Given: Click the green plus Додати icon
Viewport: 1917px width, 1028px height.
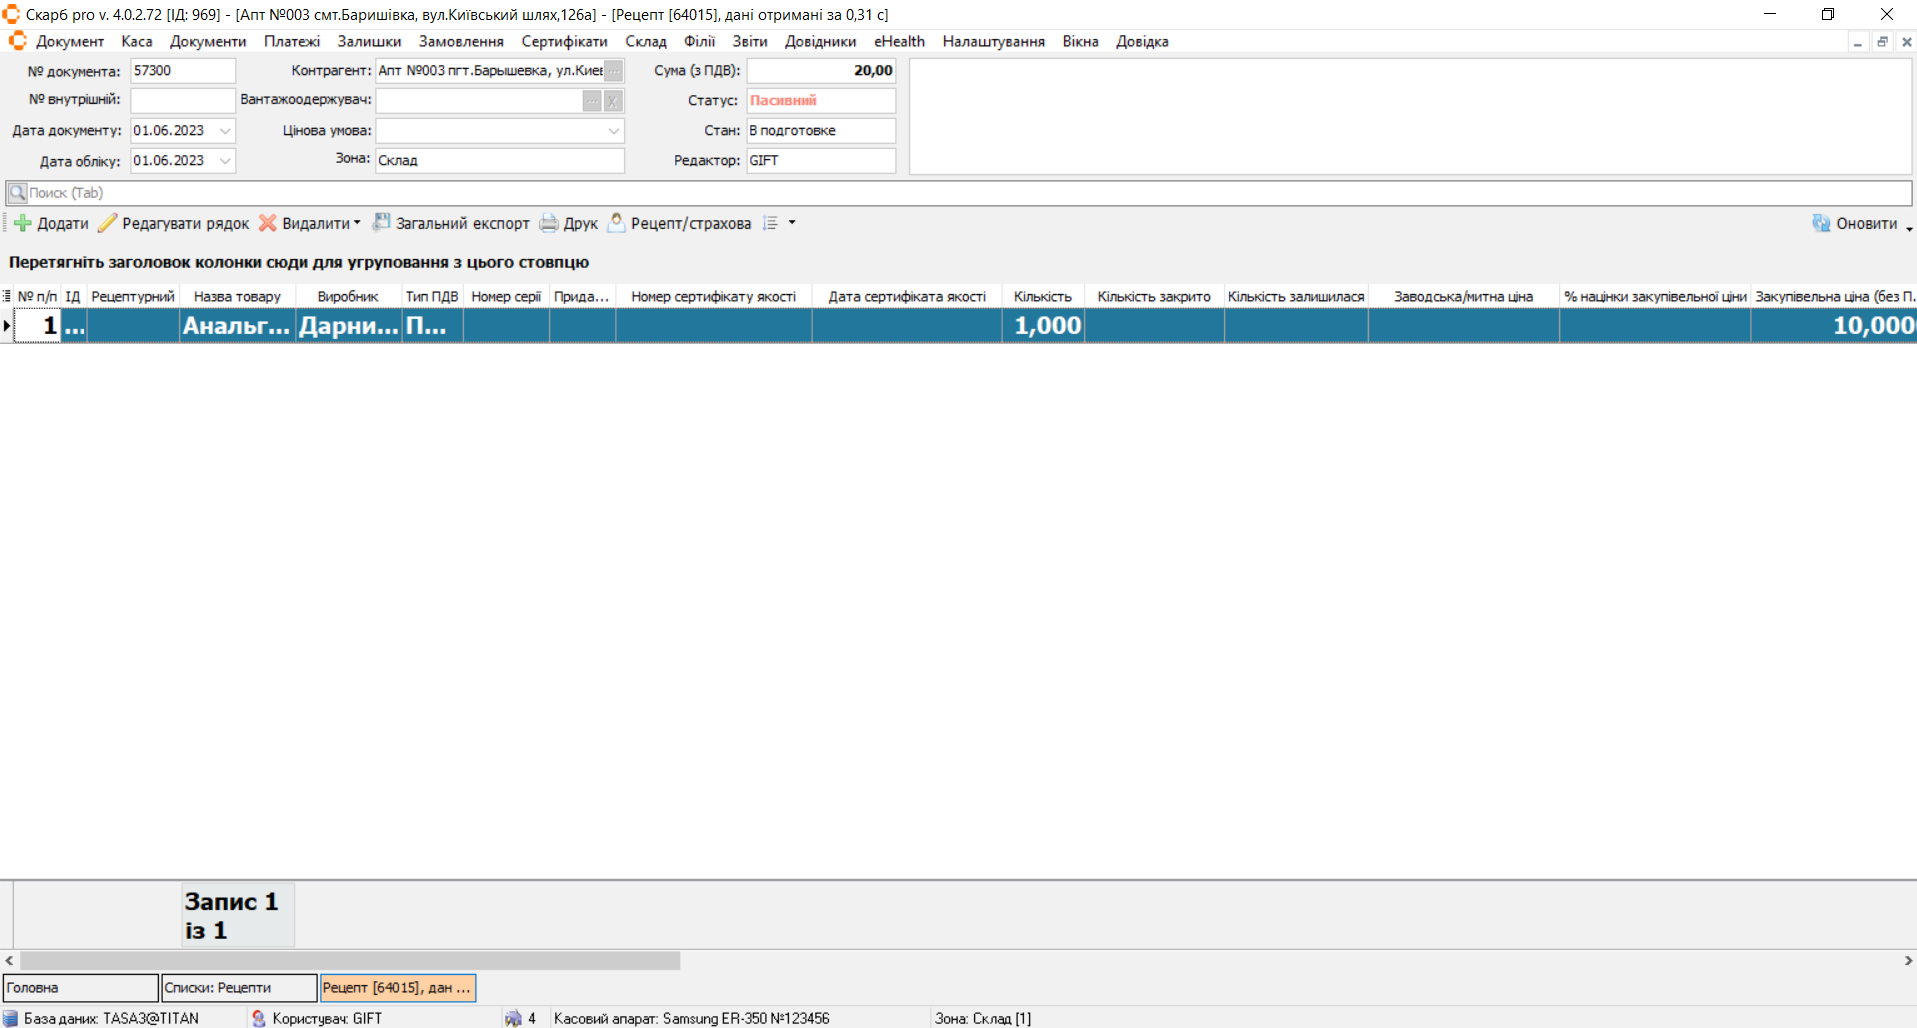Looking at the screenshot, I should coord(22,223).
